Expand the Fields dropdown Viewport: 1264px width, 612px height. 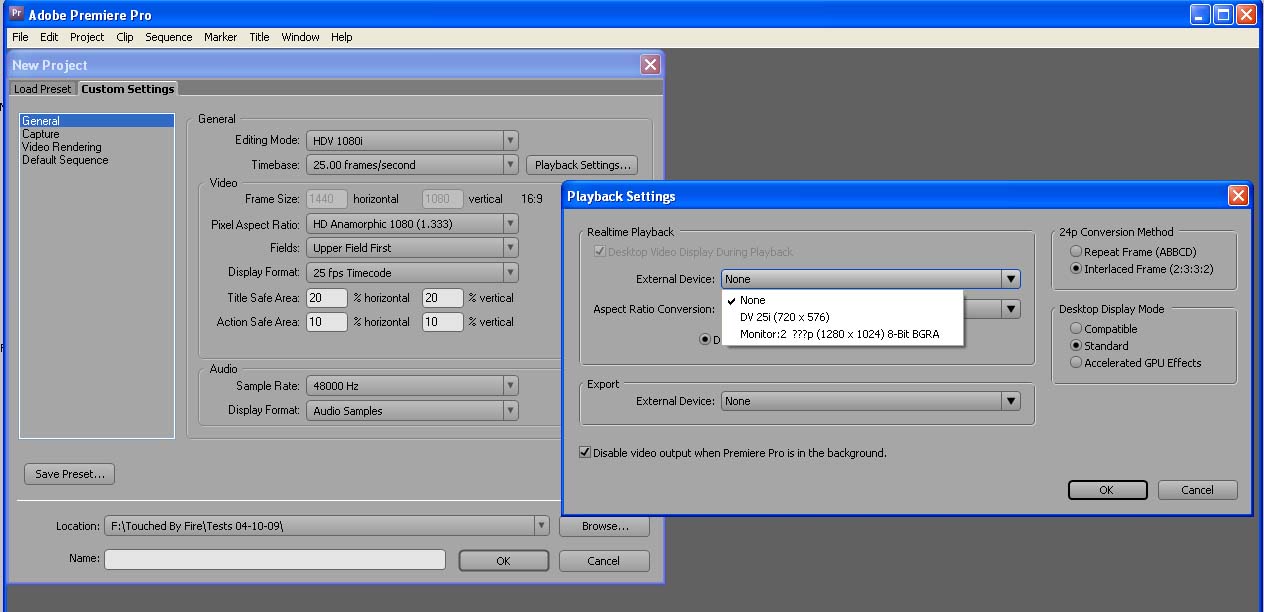510,248
